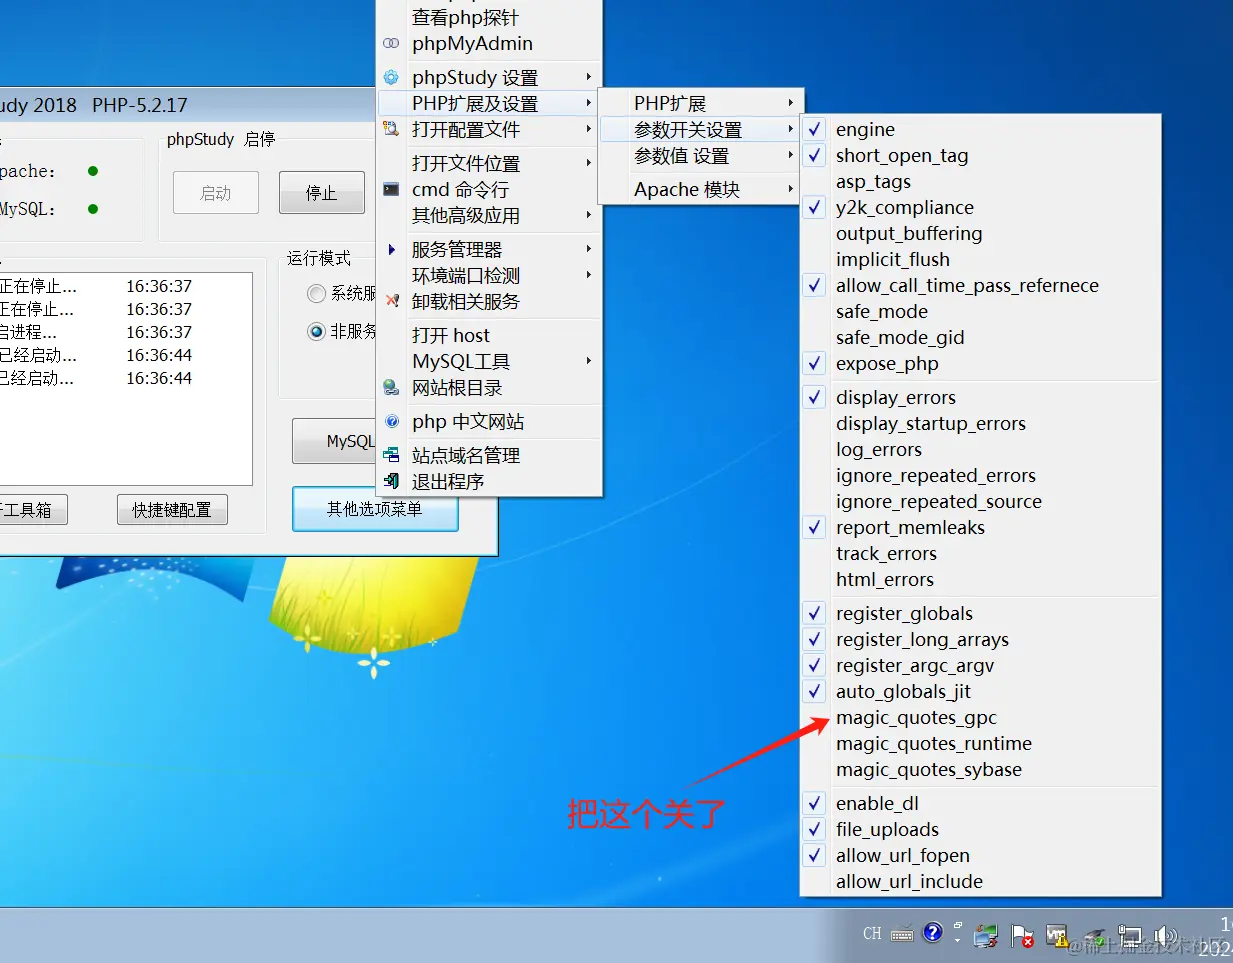
Task: Click the 卸载相关服务 icon
Action: coord(391,301)
